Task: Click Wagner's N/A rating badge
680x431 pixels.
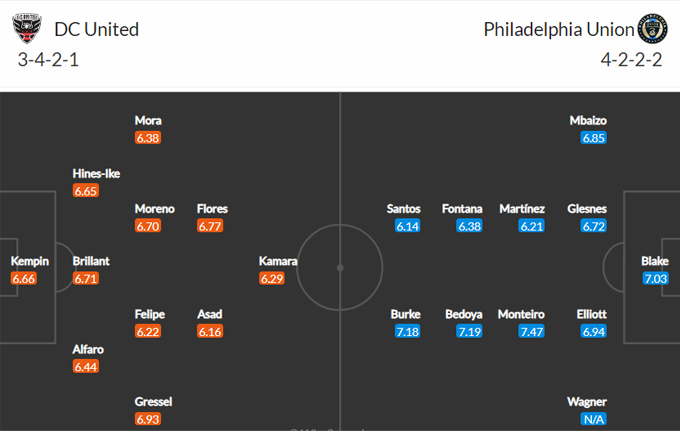Action: (594, 419)
